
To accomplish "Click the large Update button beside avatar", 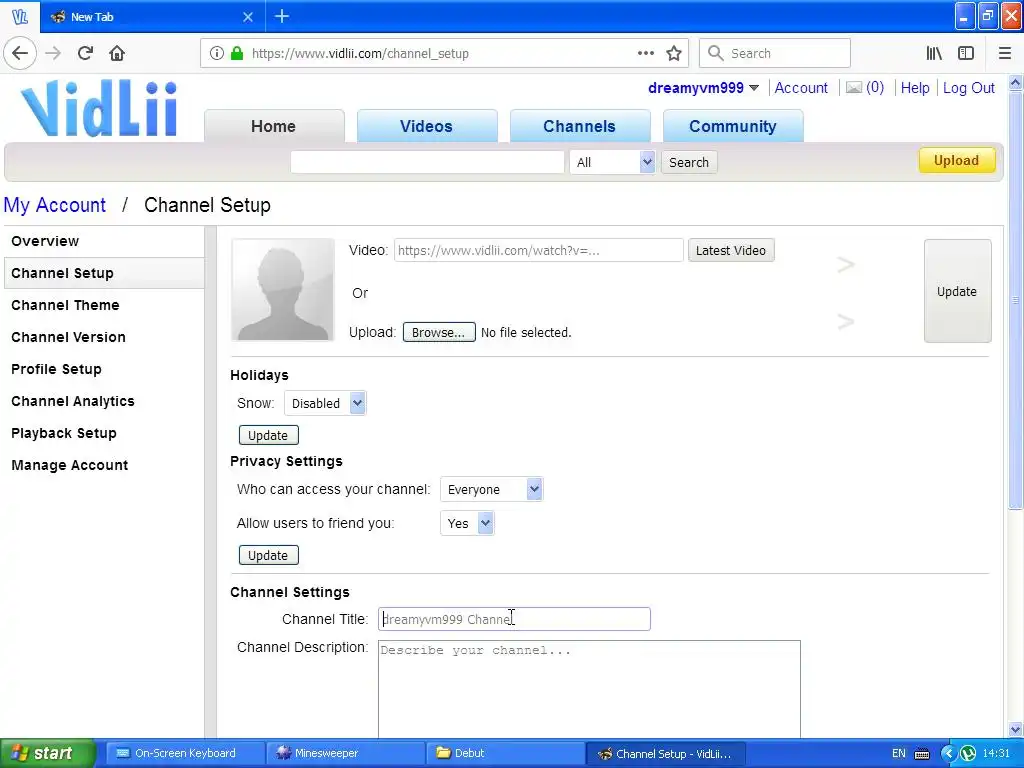I will tap(957, 291).
